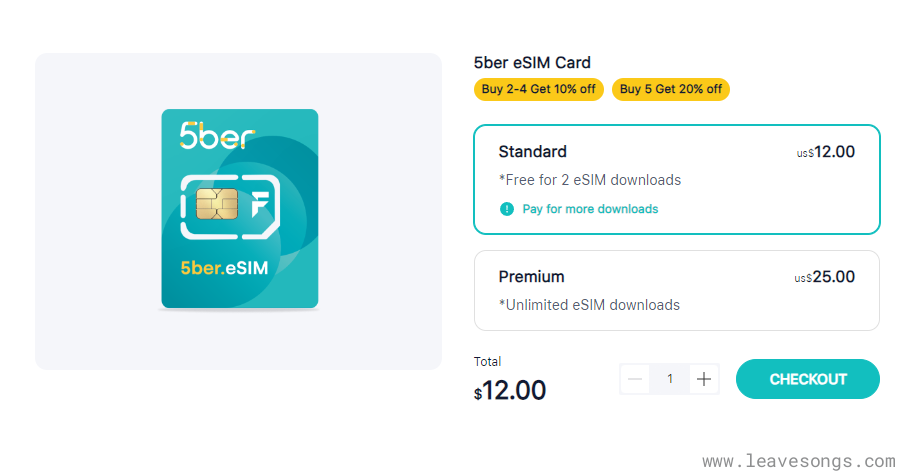Increase quantity with the plus button
The width and height of the screenshot is (906, 476).
(x=704, y=379)
